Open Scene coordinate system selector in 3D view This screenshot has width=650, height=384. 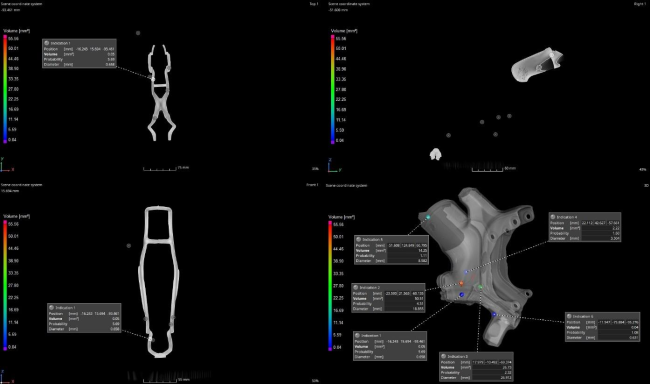coord(347,185)
